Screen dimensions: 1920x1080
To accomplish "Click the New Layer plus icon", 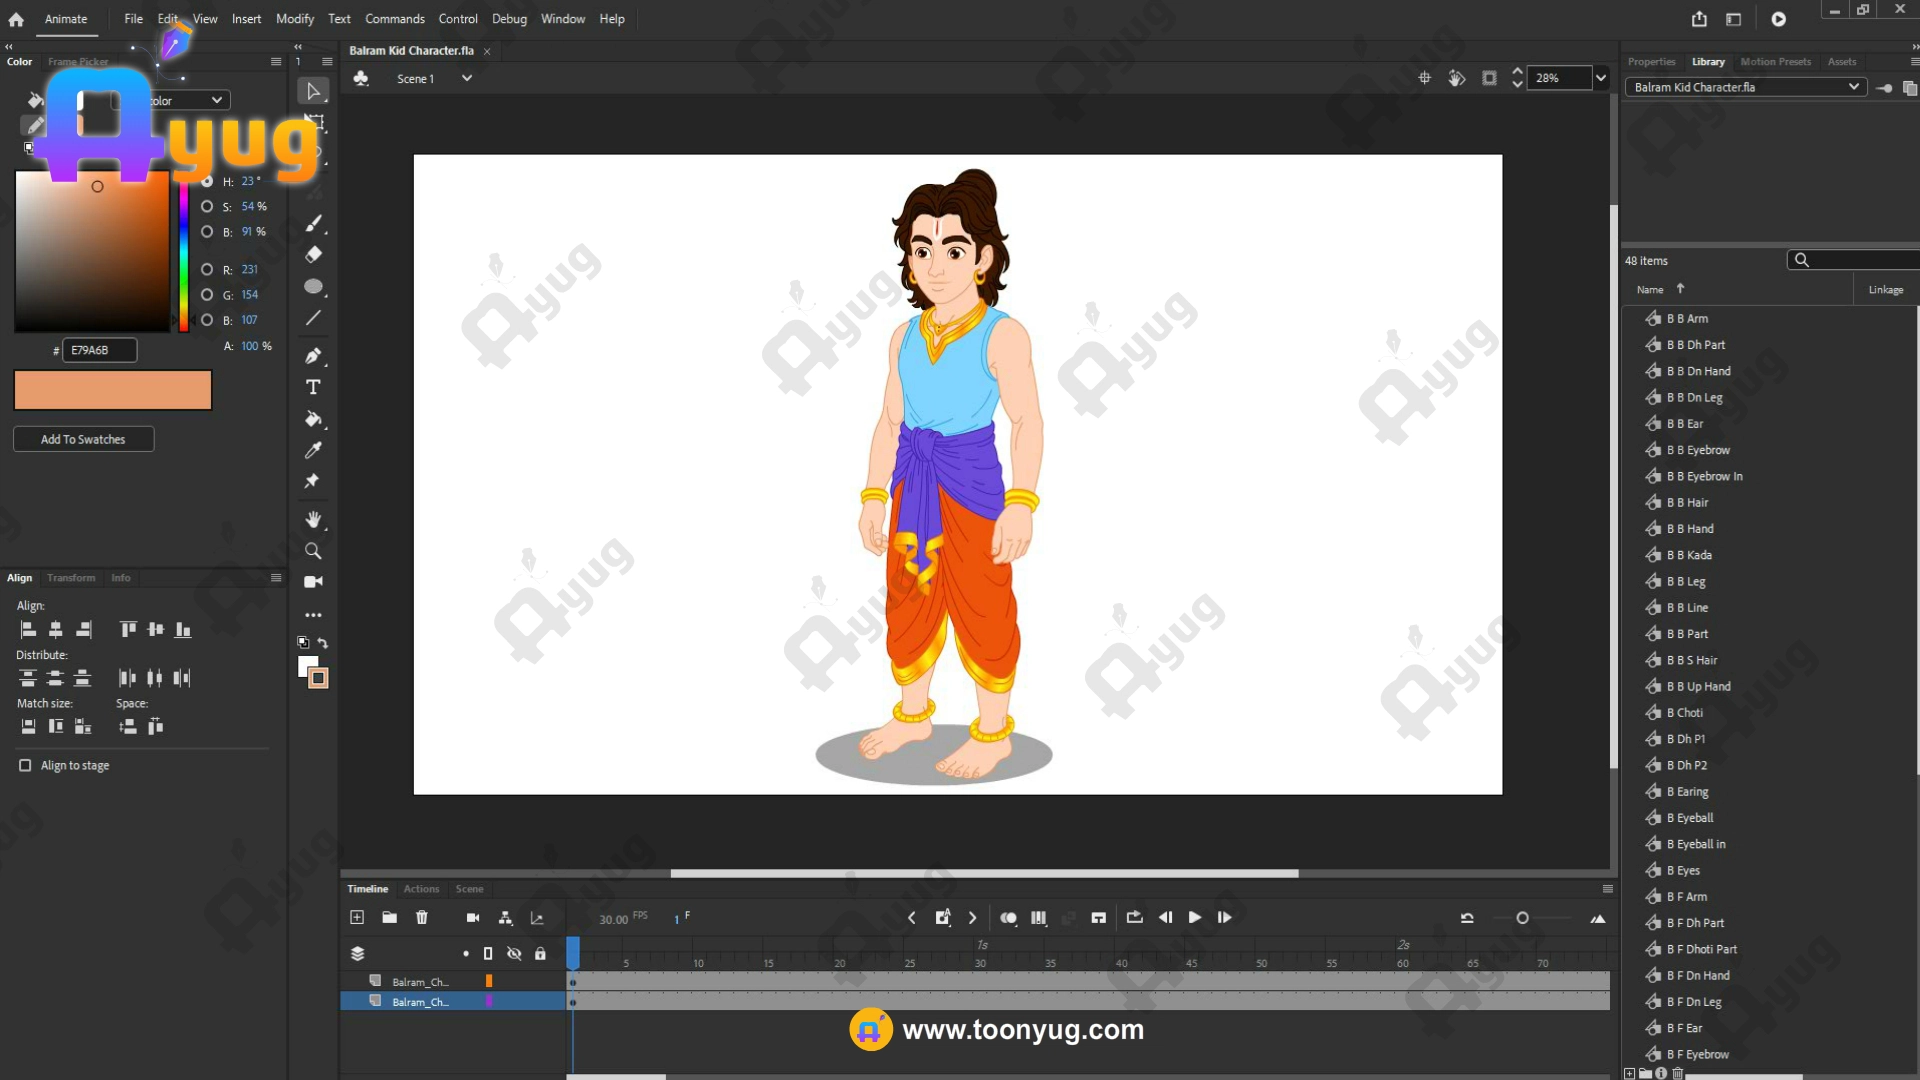I will point(357,917).
